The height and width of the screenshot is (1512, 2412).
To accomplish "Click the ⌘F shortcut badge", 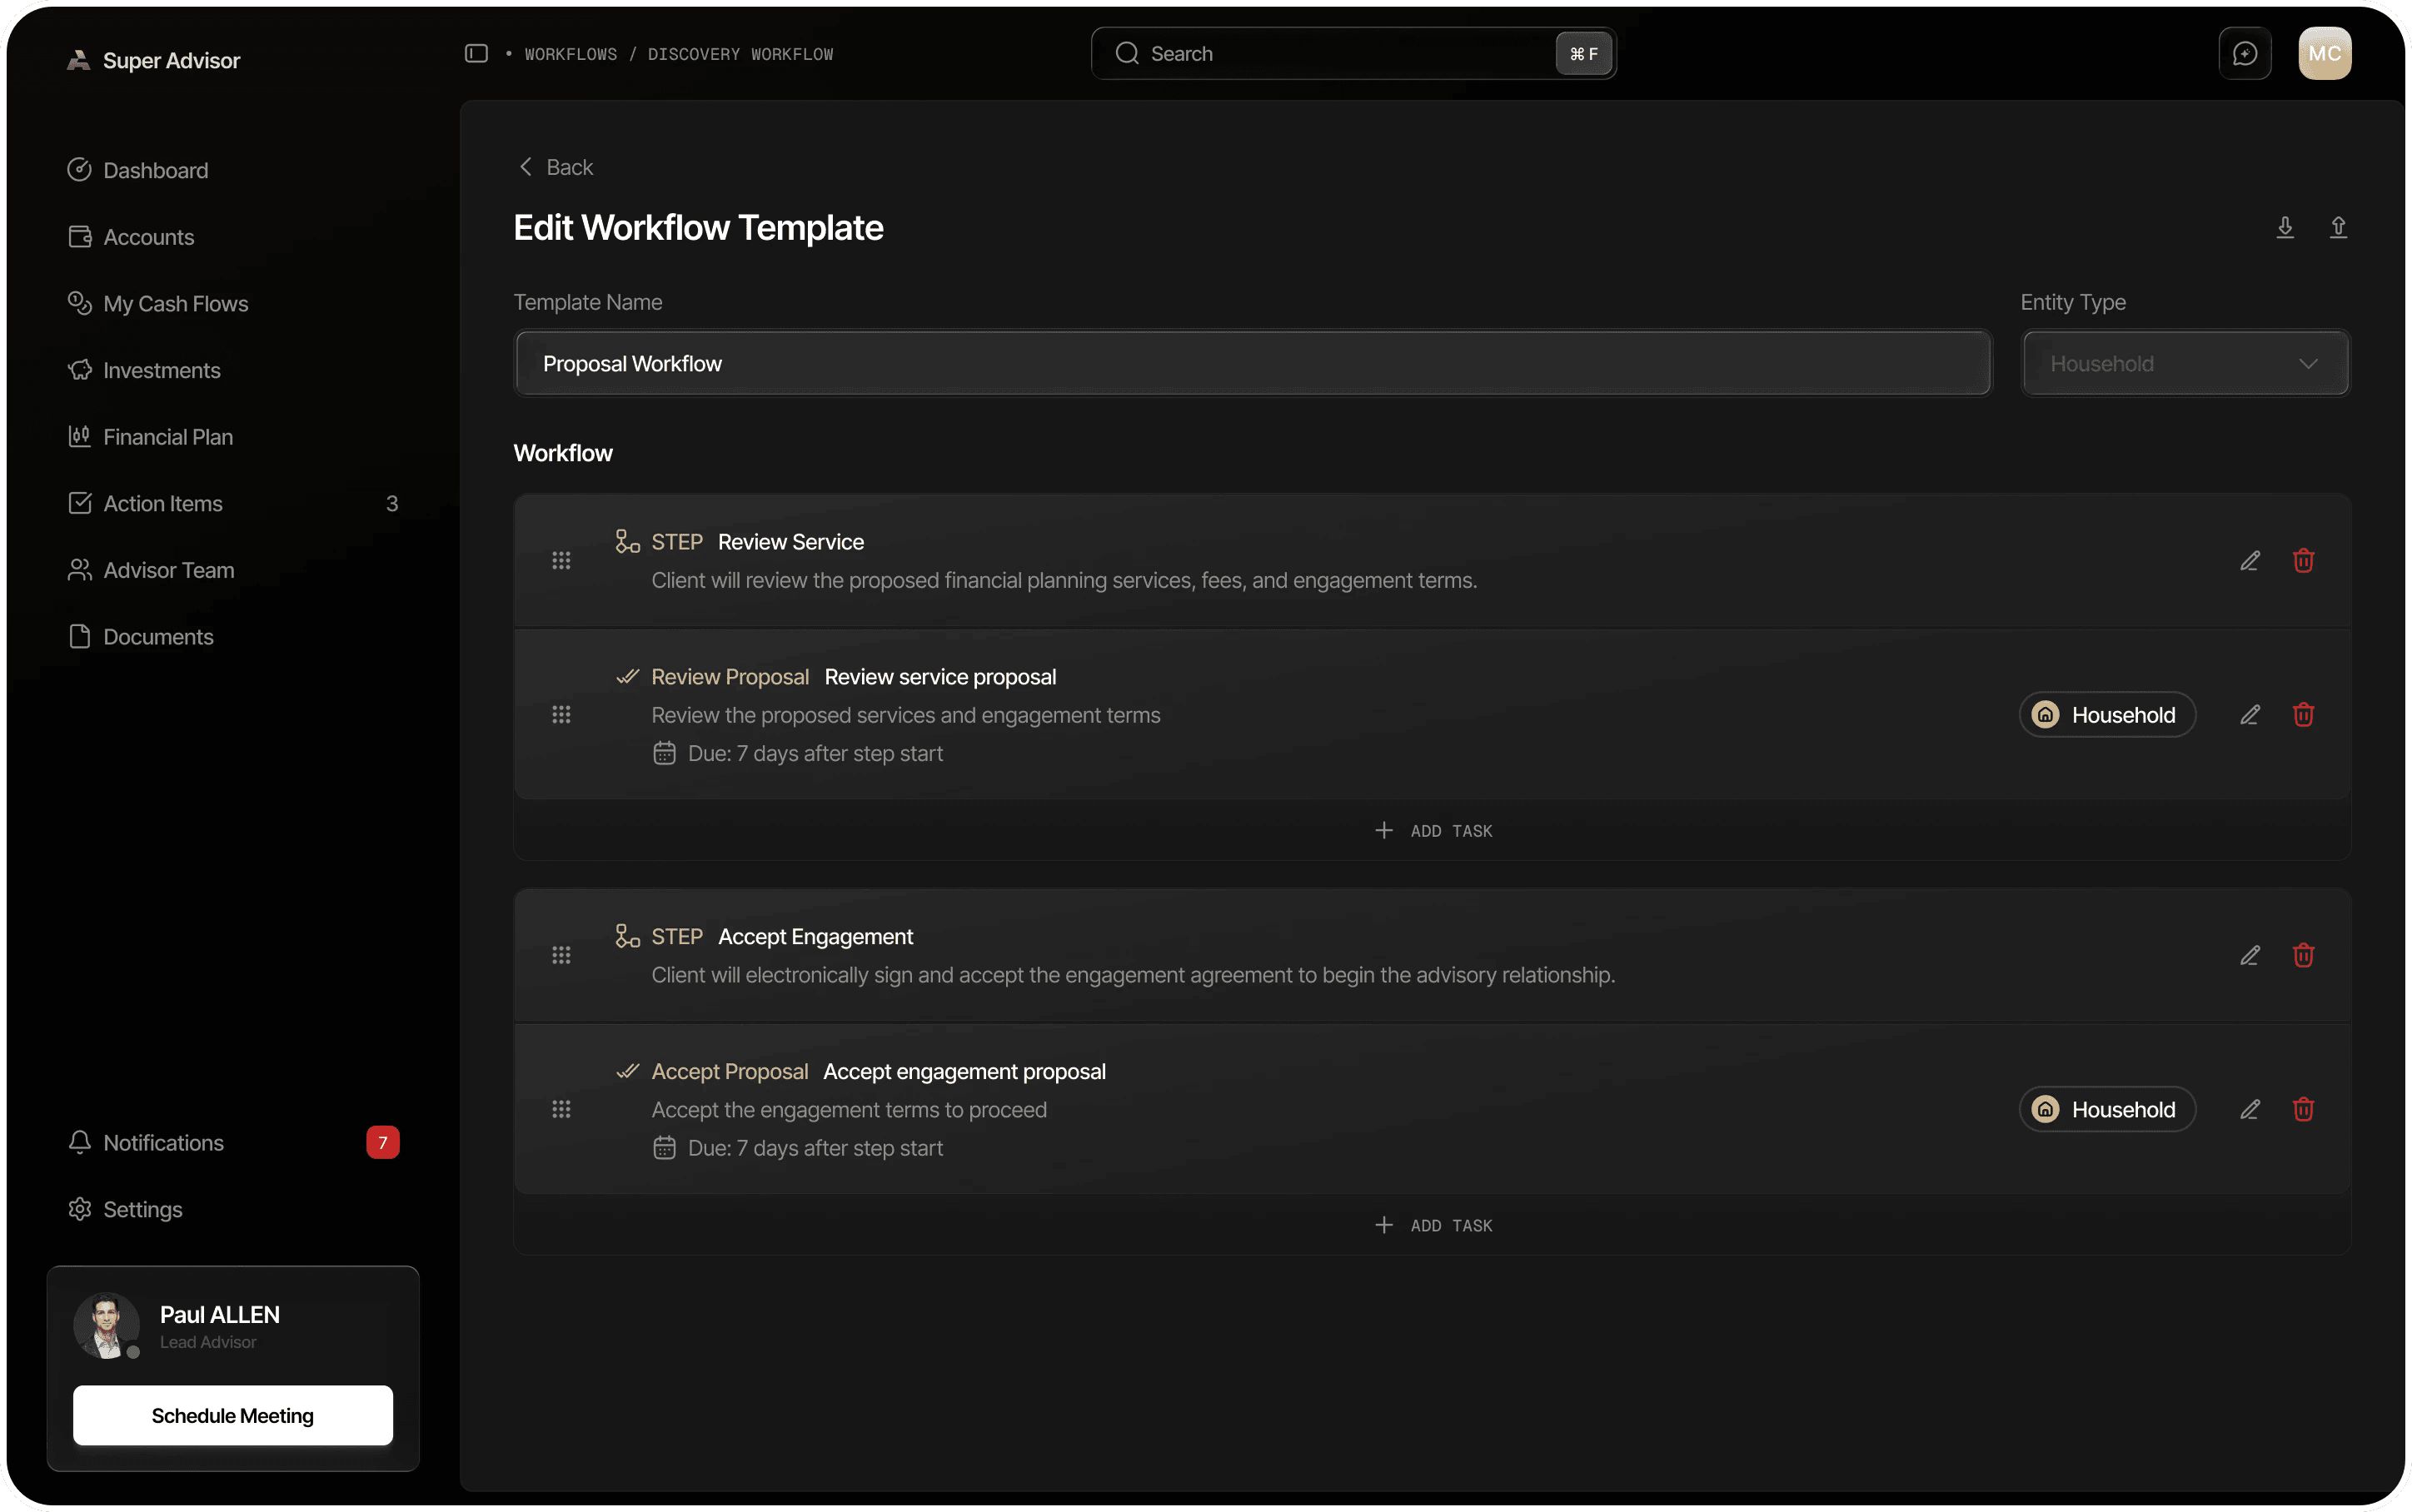I will tap(1583, 54).
